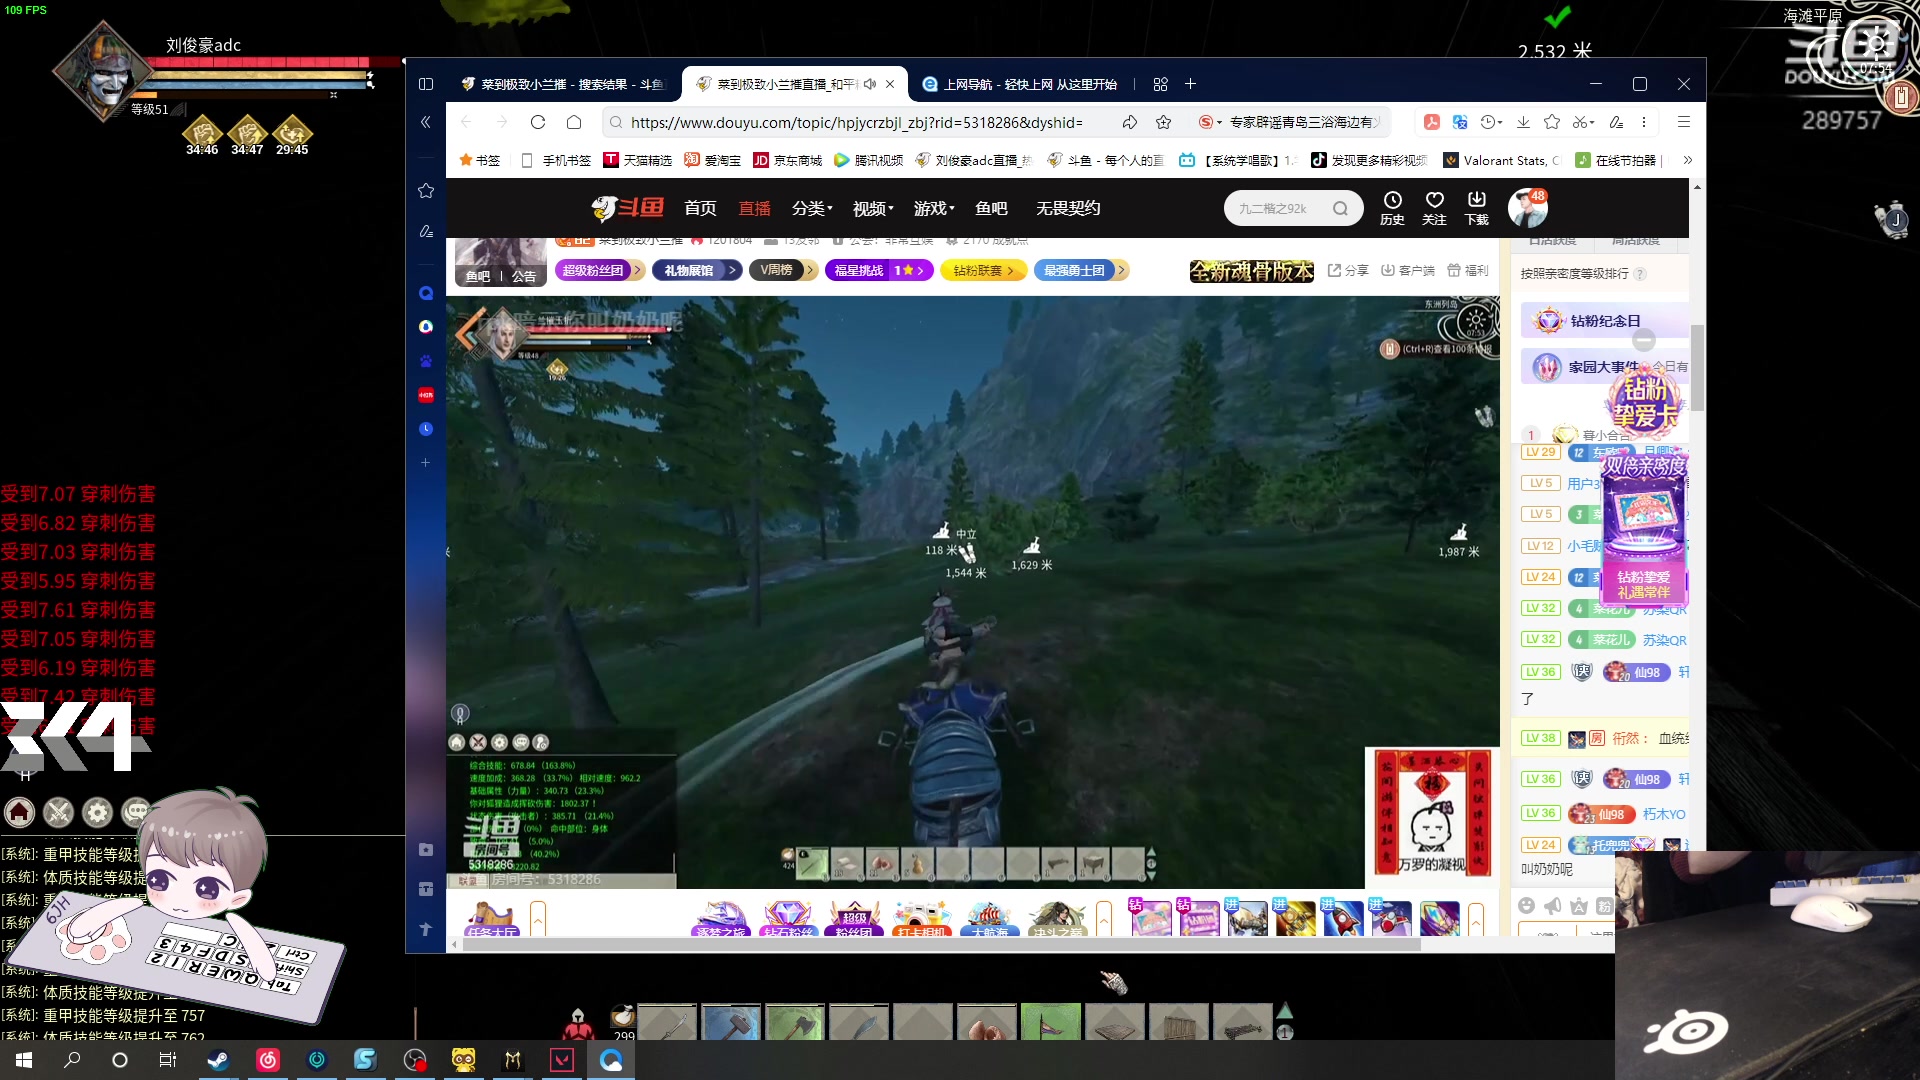The image size is (1920, 1080).
Task: Expand hidden bookmarks with the chevron
Action: pyautogui.click(x=1688, y=160)
